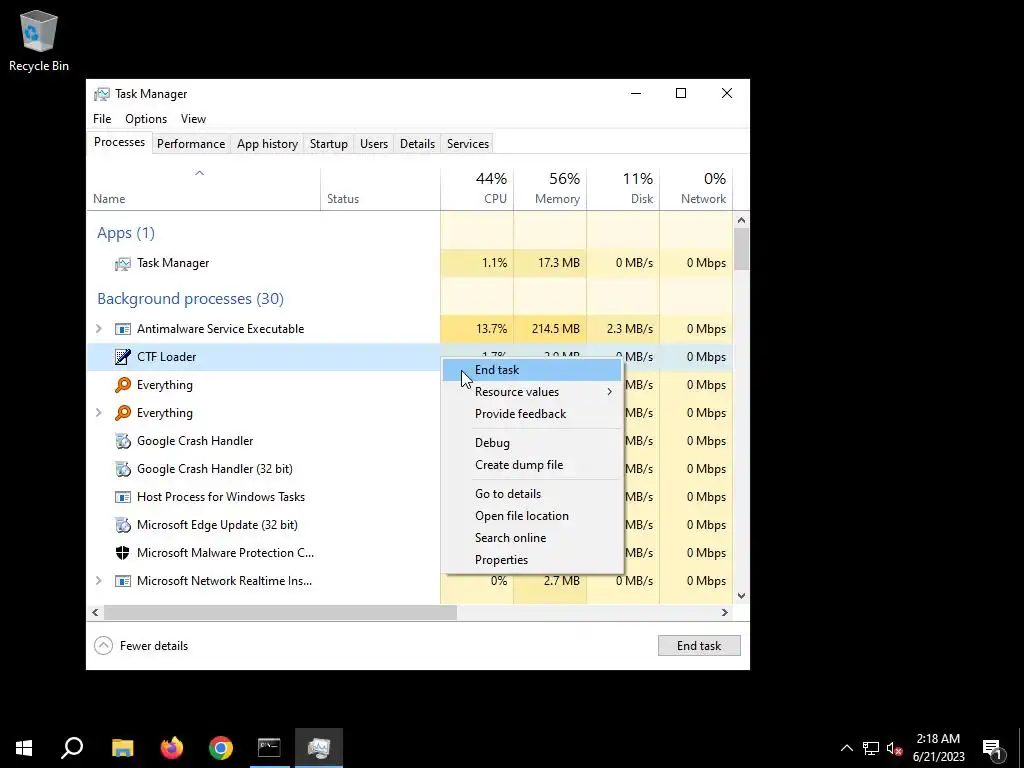Click the first Everything magnifier icon

coord(122,385)
